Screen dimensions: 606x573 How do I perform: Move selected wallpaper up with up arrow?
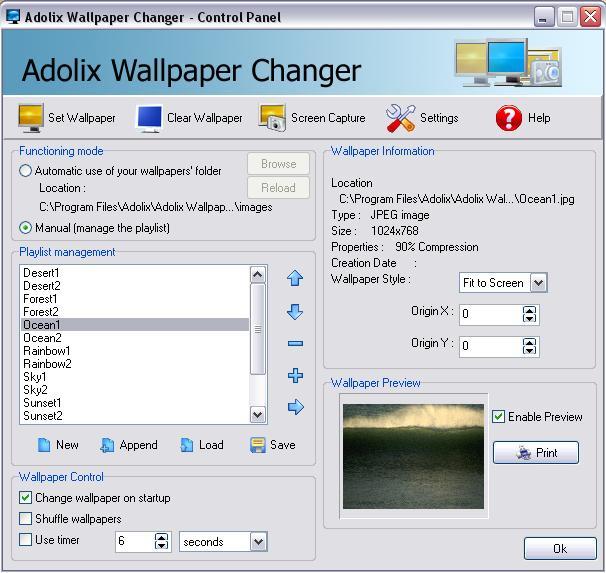(x=295, y=278)
